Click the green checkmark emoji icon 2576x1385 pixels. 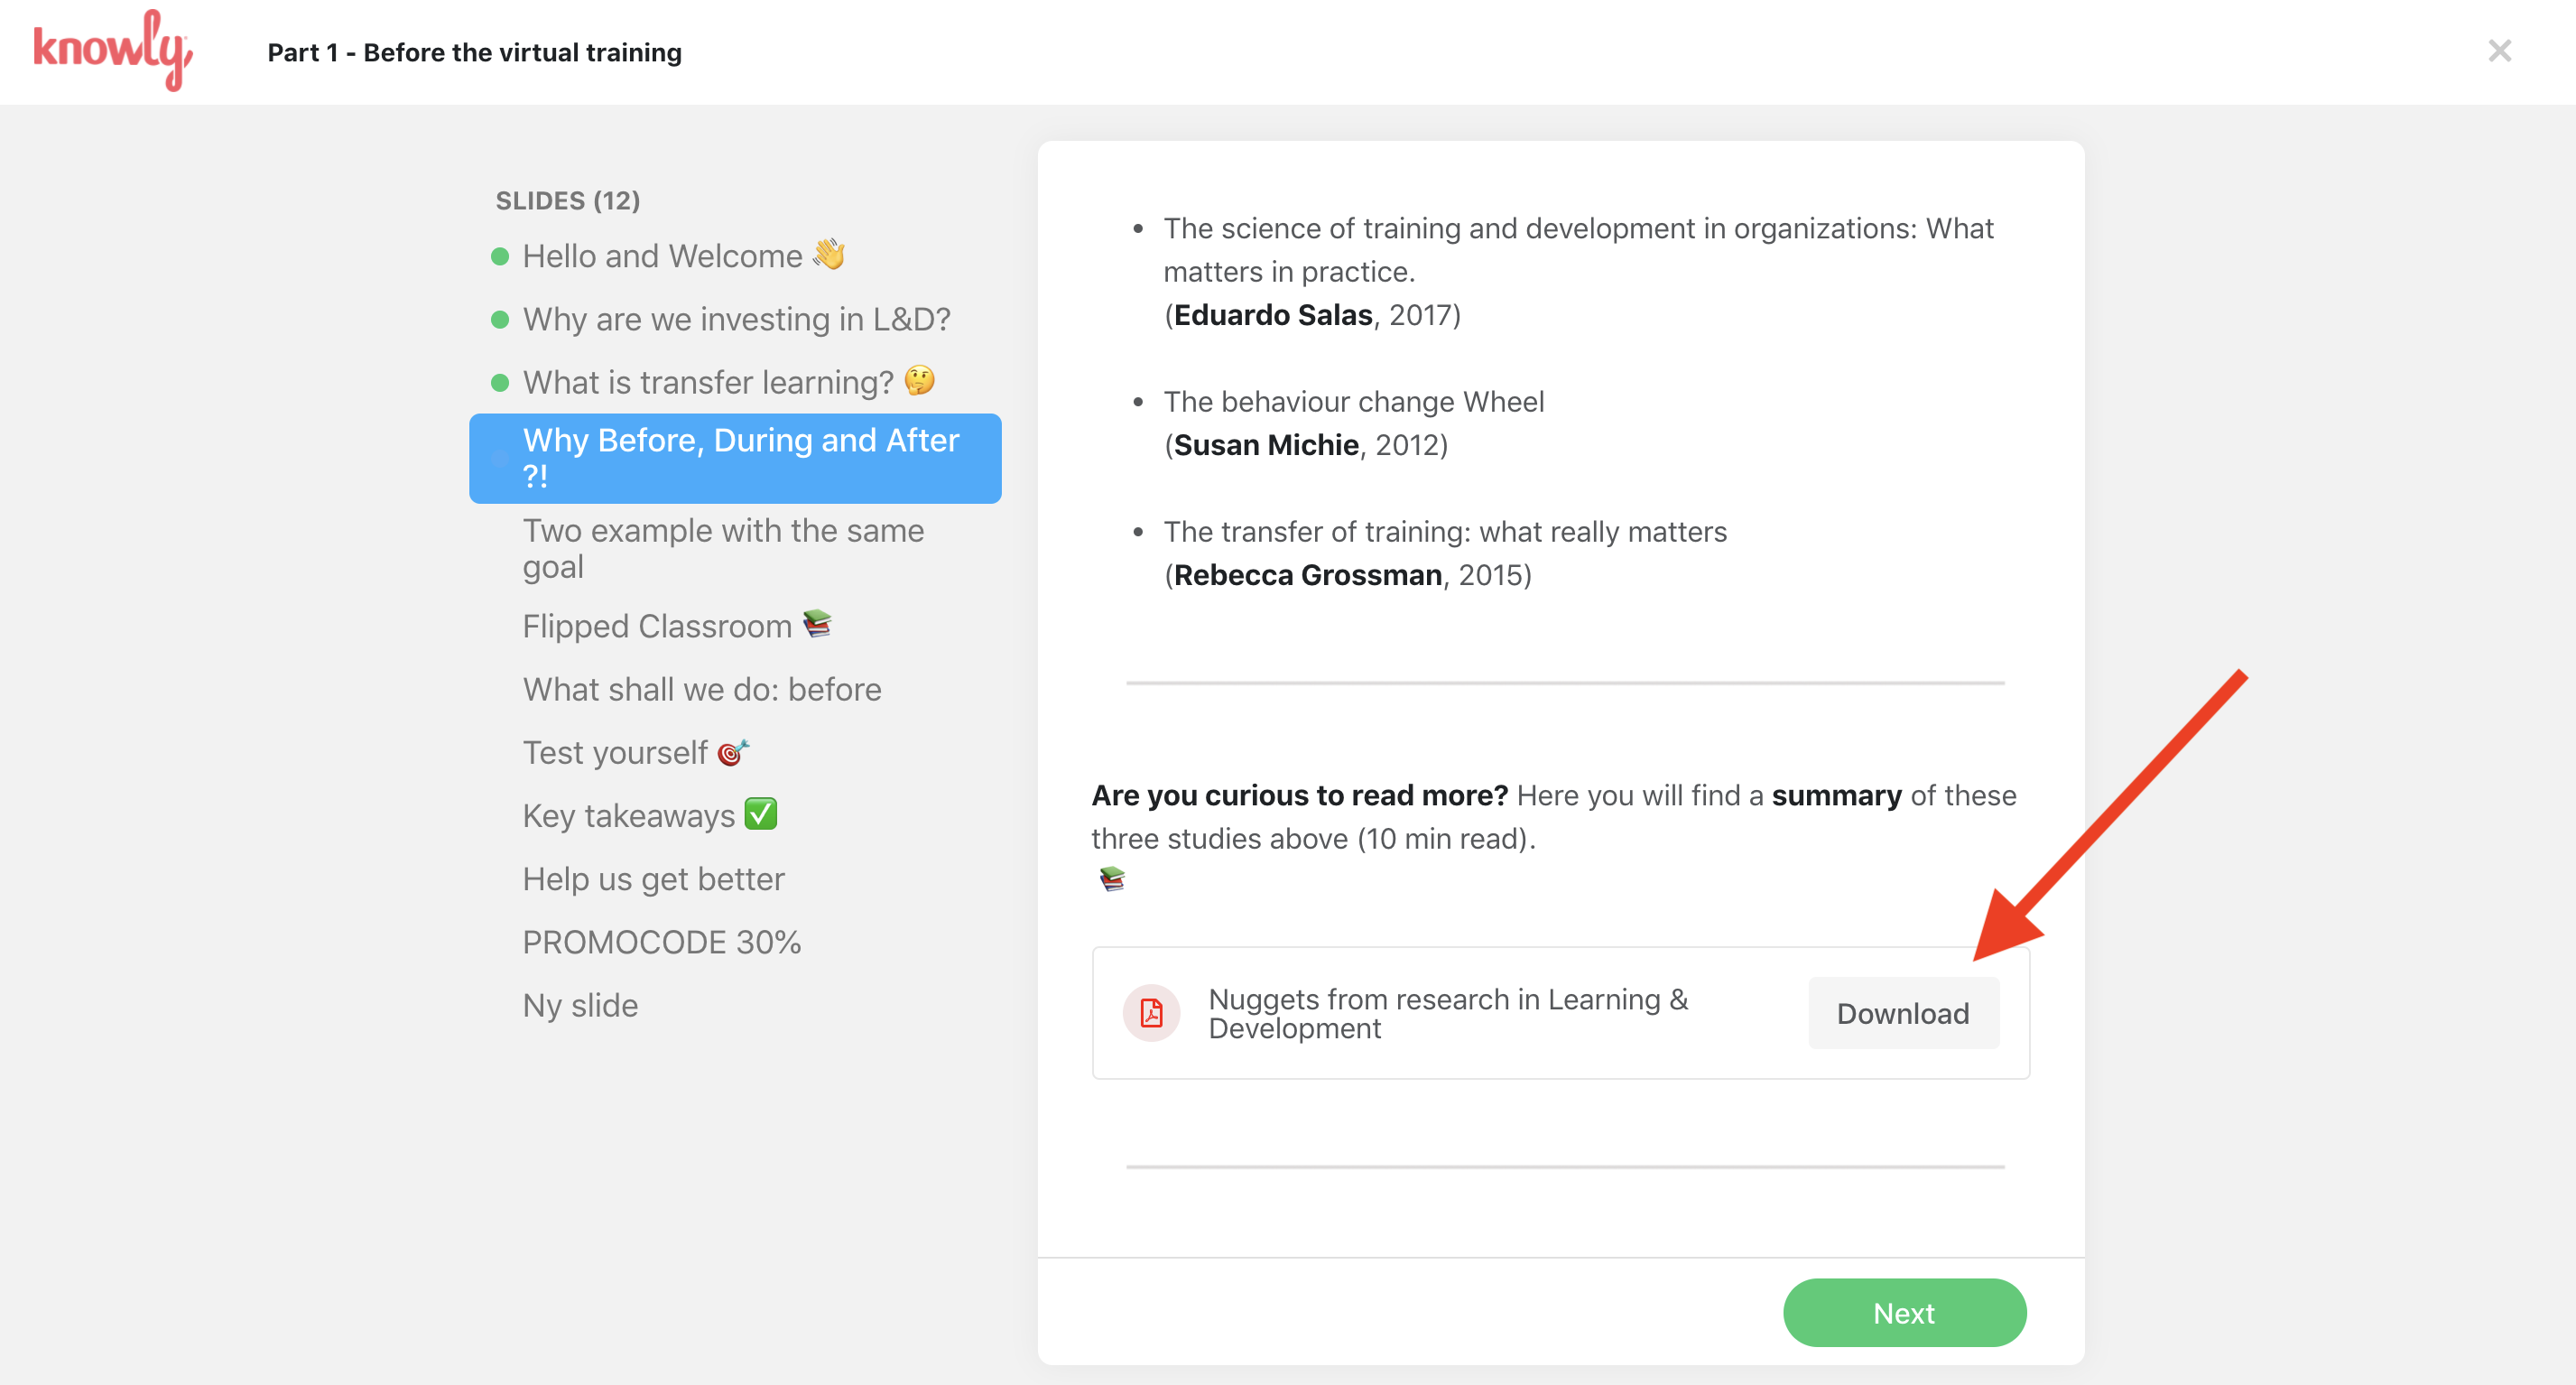coord(761,814)
